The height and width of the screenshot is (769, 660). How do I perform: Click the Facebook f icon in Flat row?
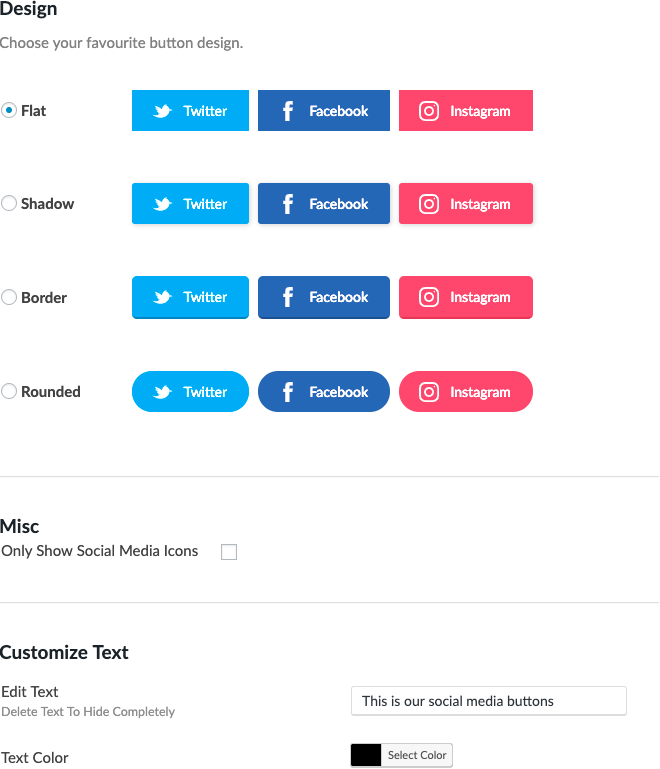click(x=288, y=111)
